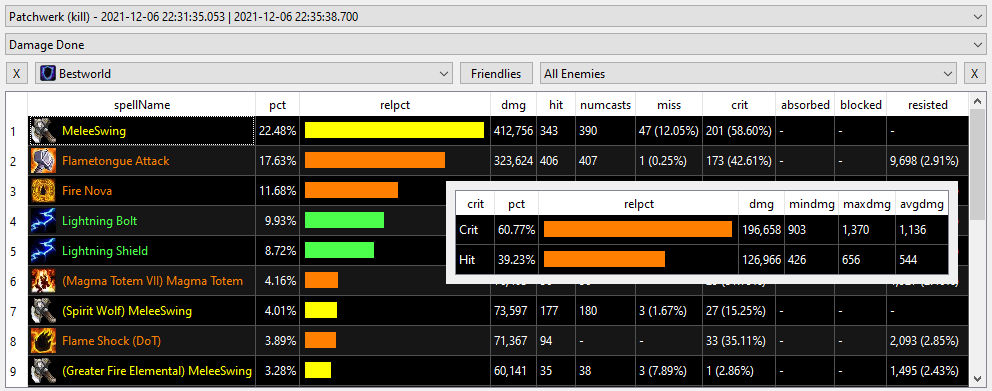
Task: Click the 323,624 damage cell
Action: (514, 161)
